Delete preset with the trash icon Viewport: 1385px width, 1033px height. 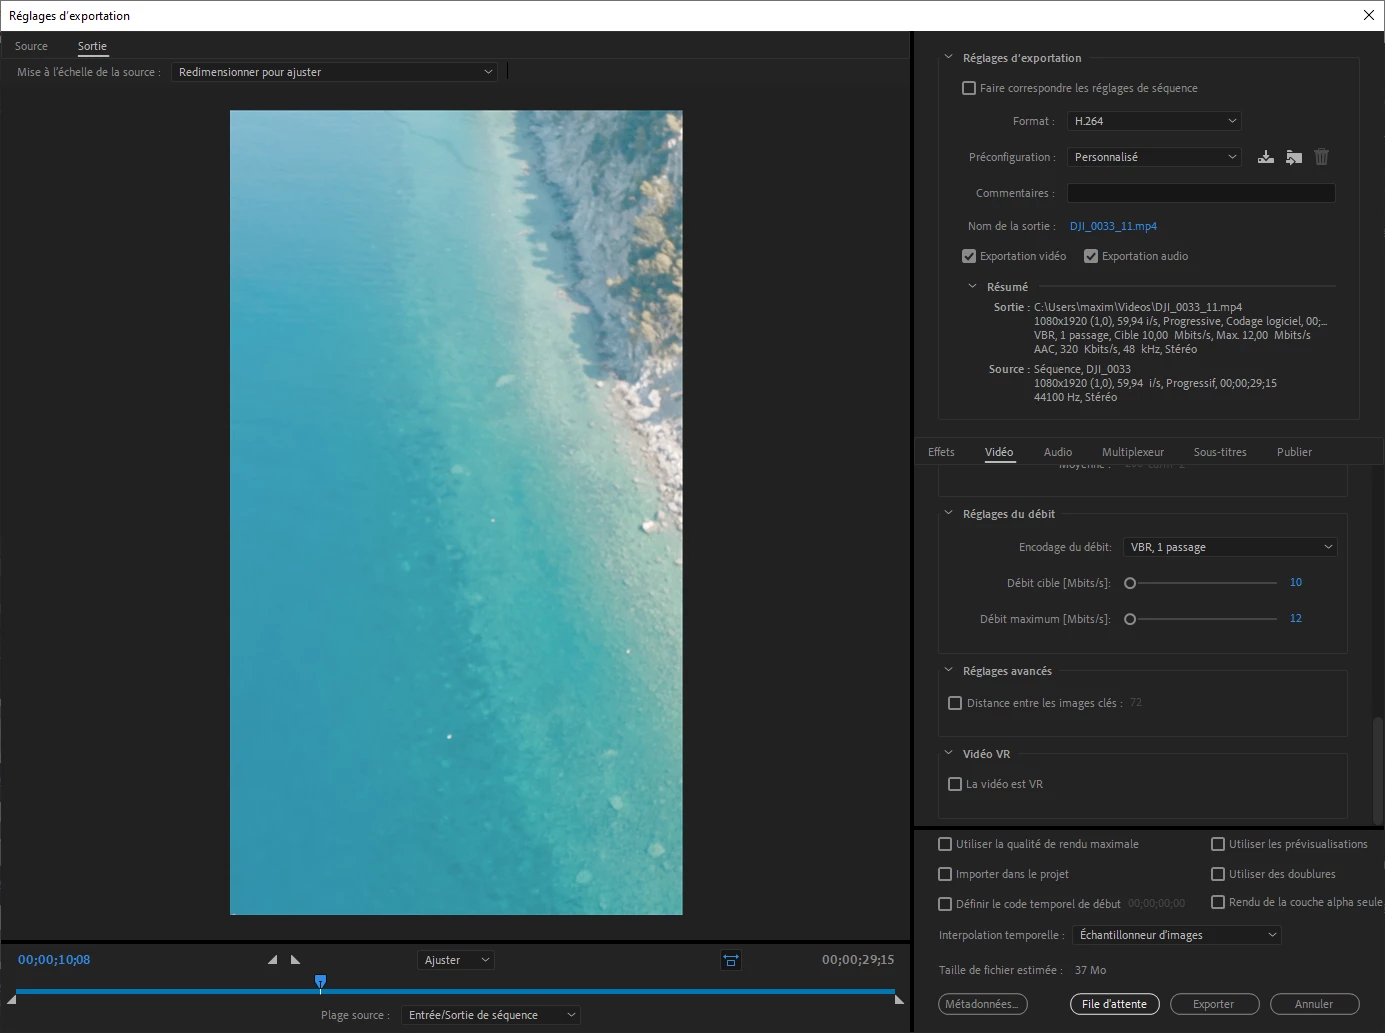coord(1322,157)
